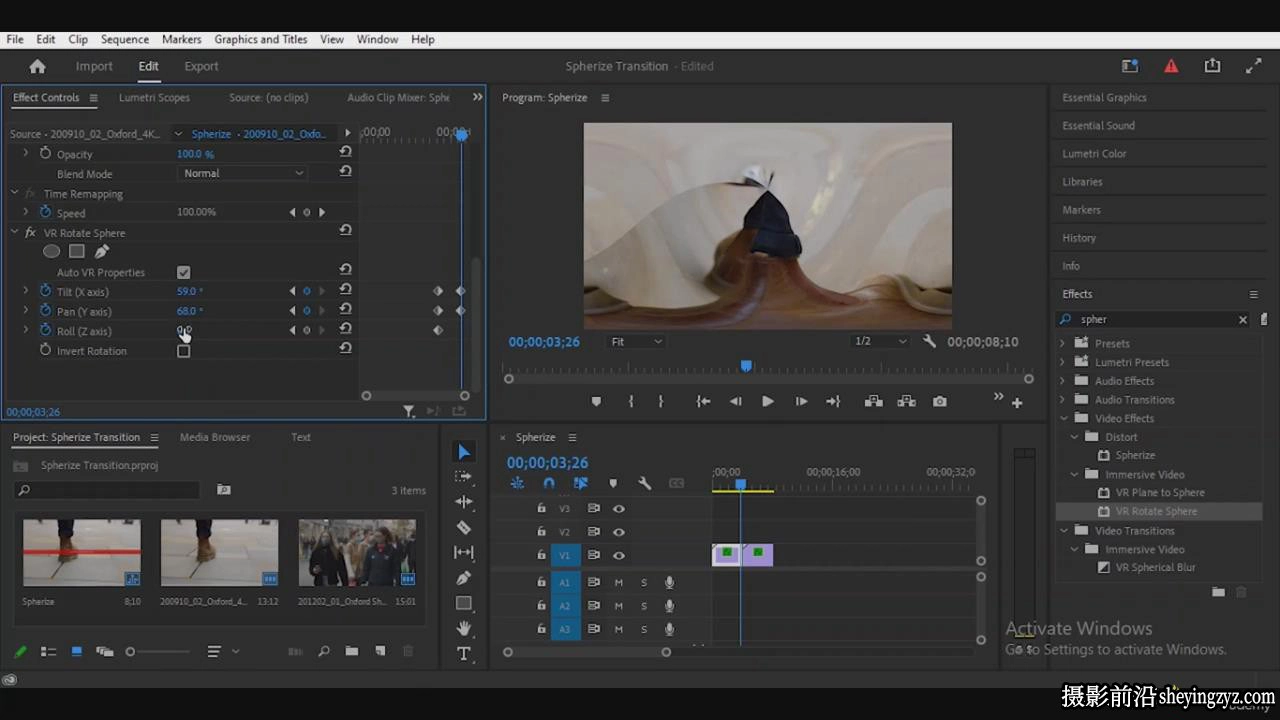1280x720 pixels.
Task: Select the Pen tool in toolbar
Action: point(463,578)
